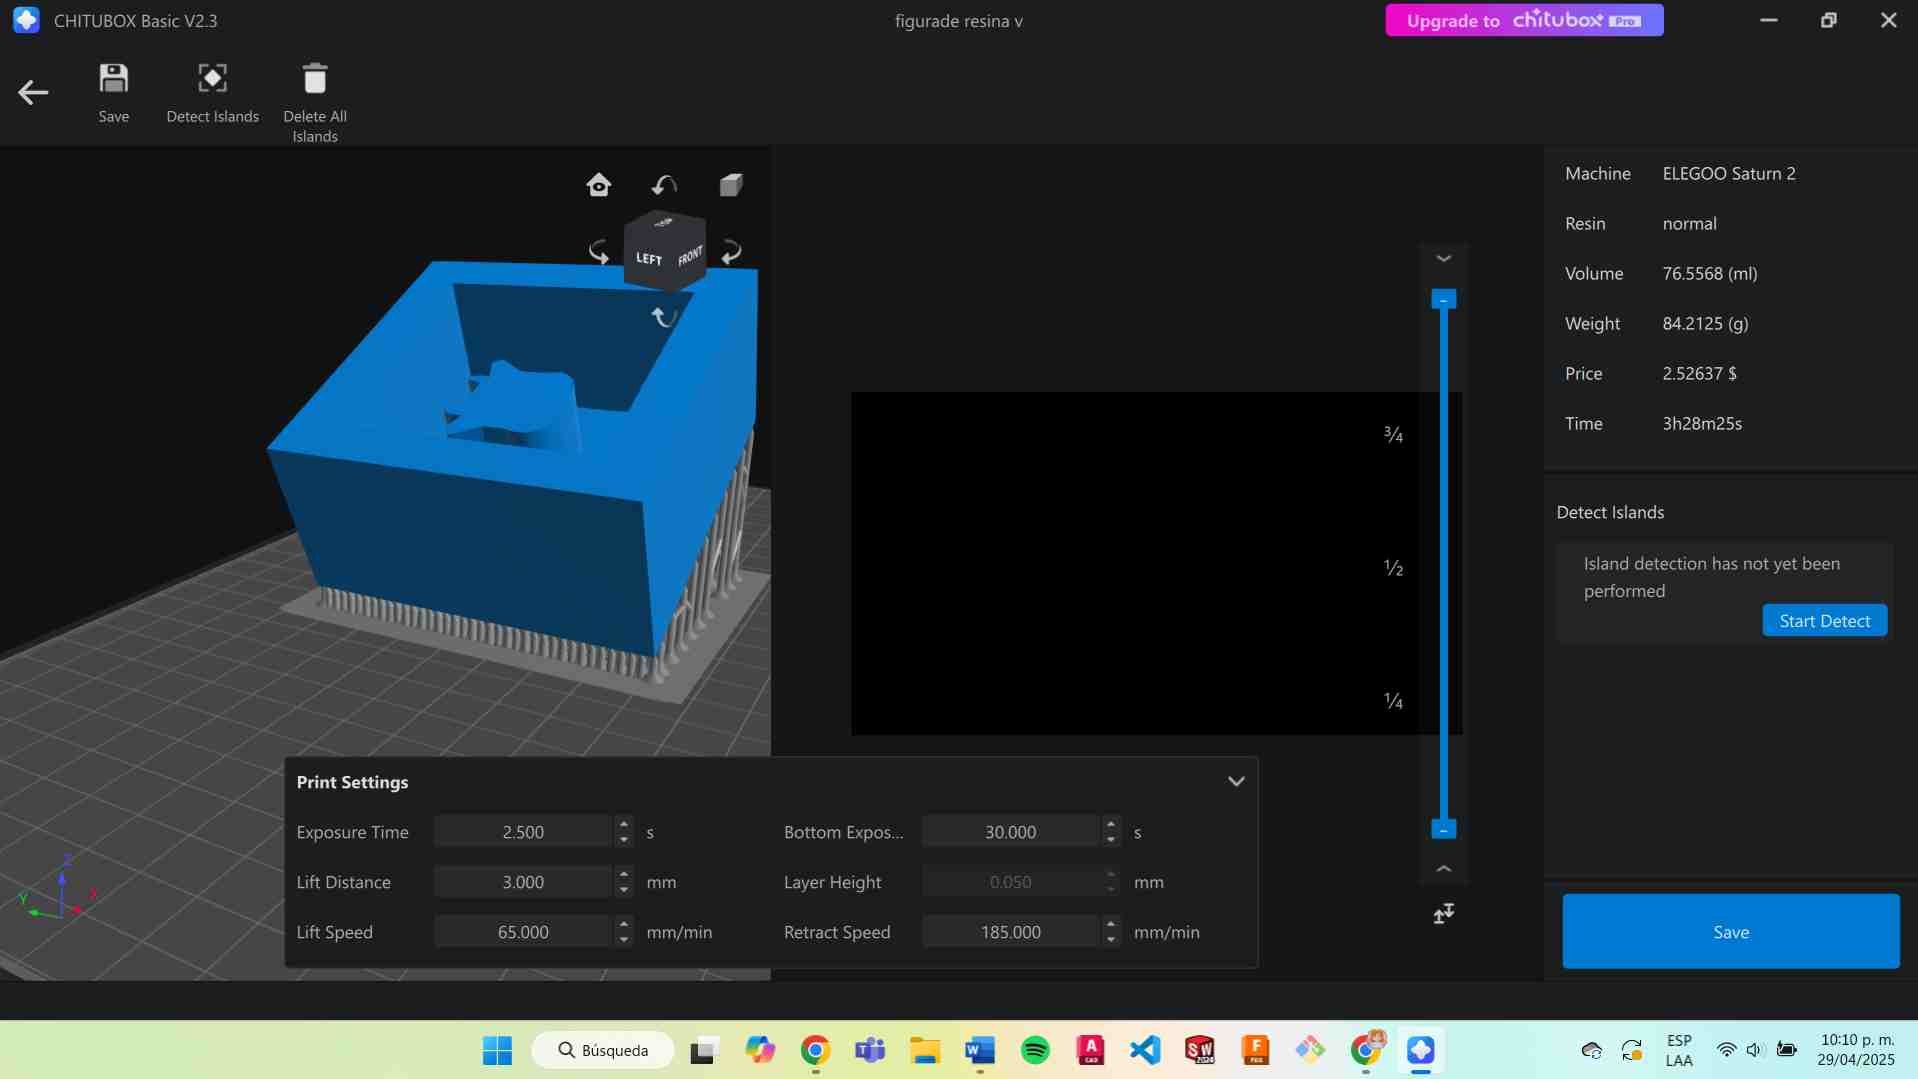Rotate view clockwise arrow right of cube

pyautogui.click(x=732, y=252)
